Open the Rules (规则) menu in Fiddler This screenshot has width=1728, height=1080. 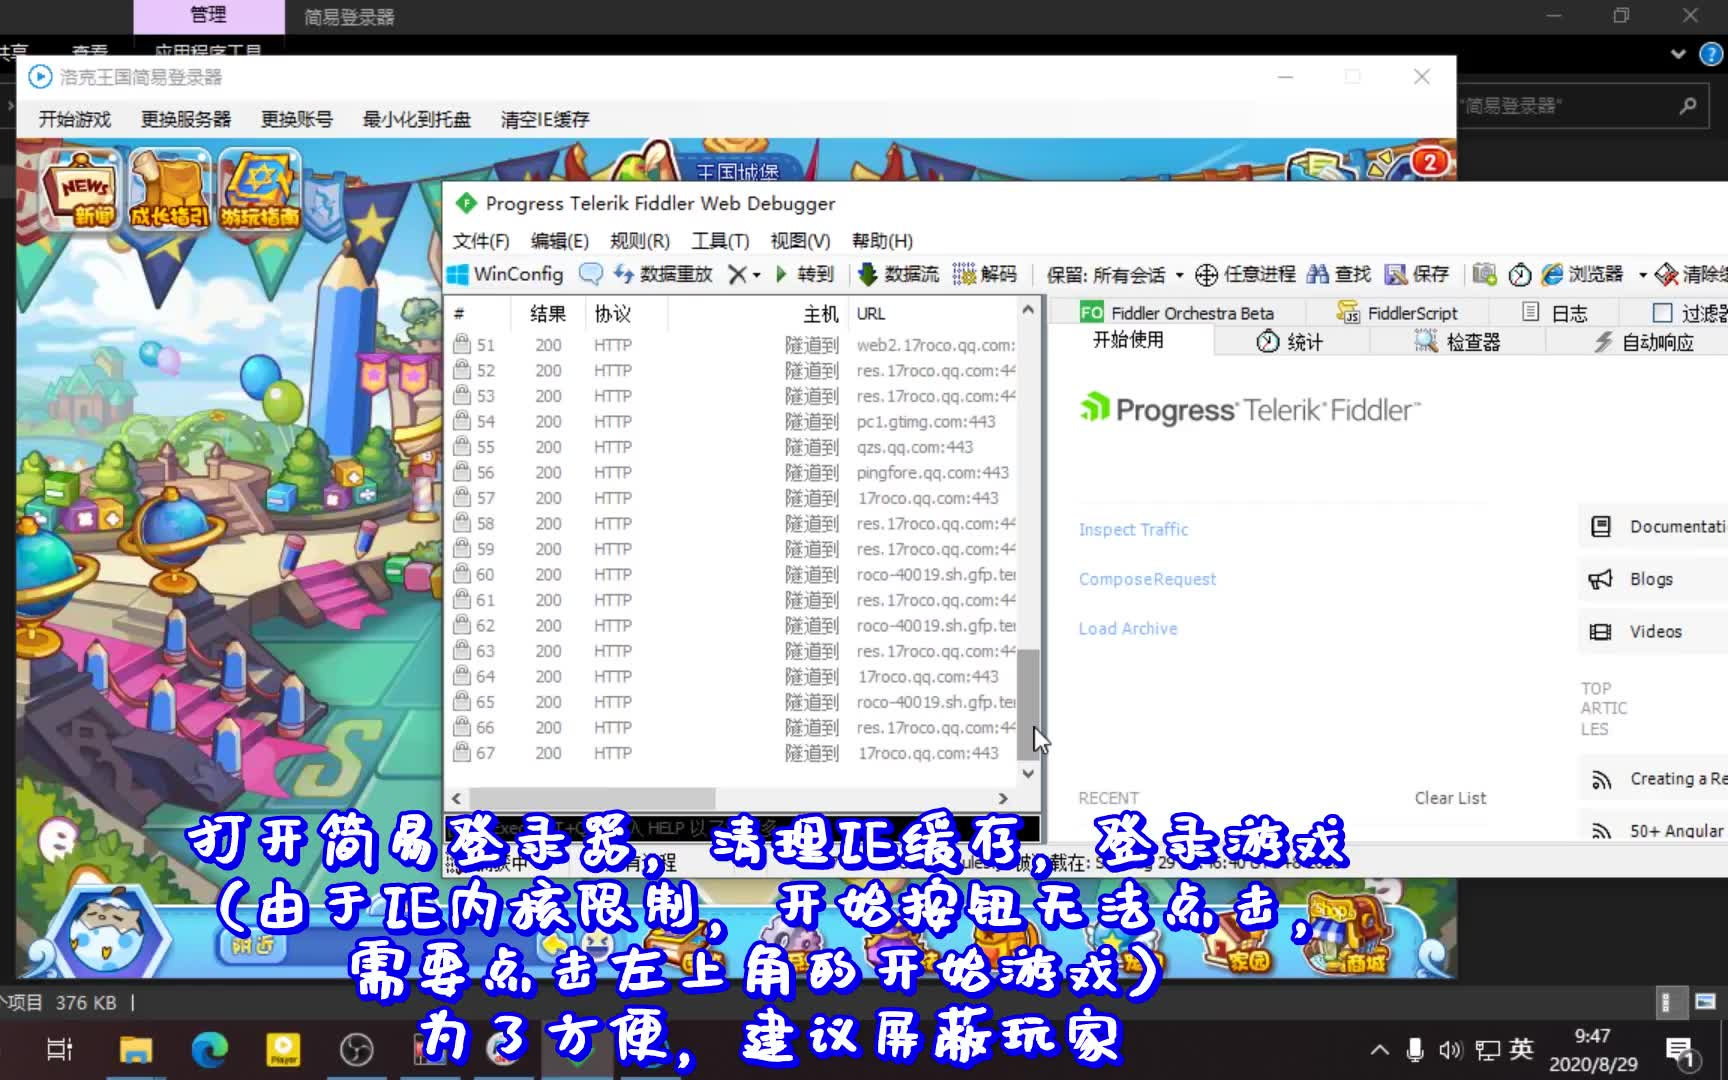click(x=640, y=241)
